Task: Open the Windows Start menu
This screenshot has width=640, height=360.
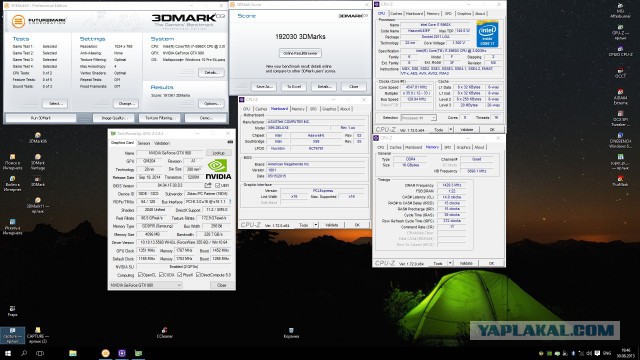Action: tap(7, 353)
